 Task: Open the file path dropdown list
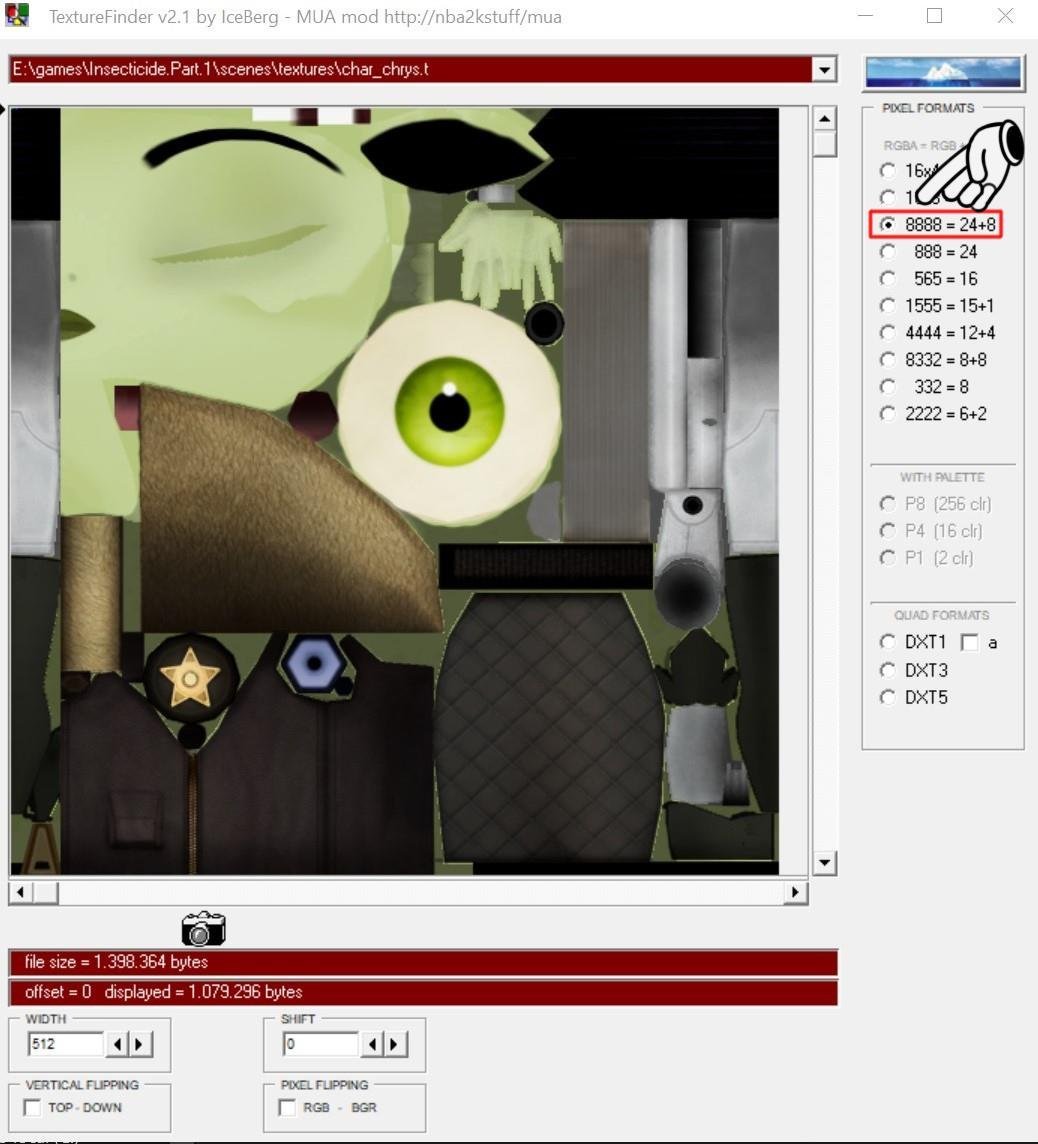tap(824, 70)
